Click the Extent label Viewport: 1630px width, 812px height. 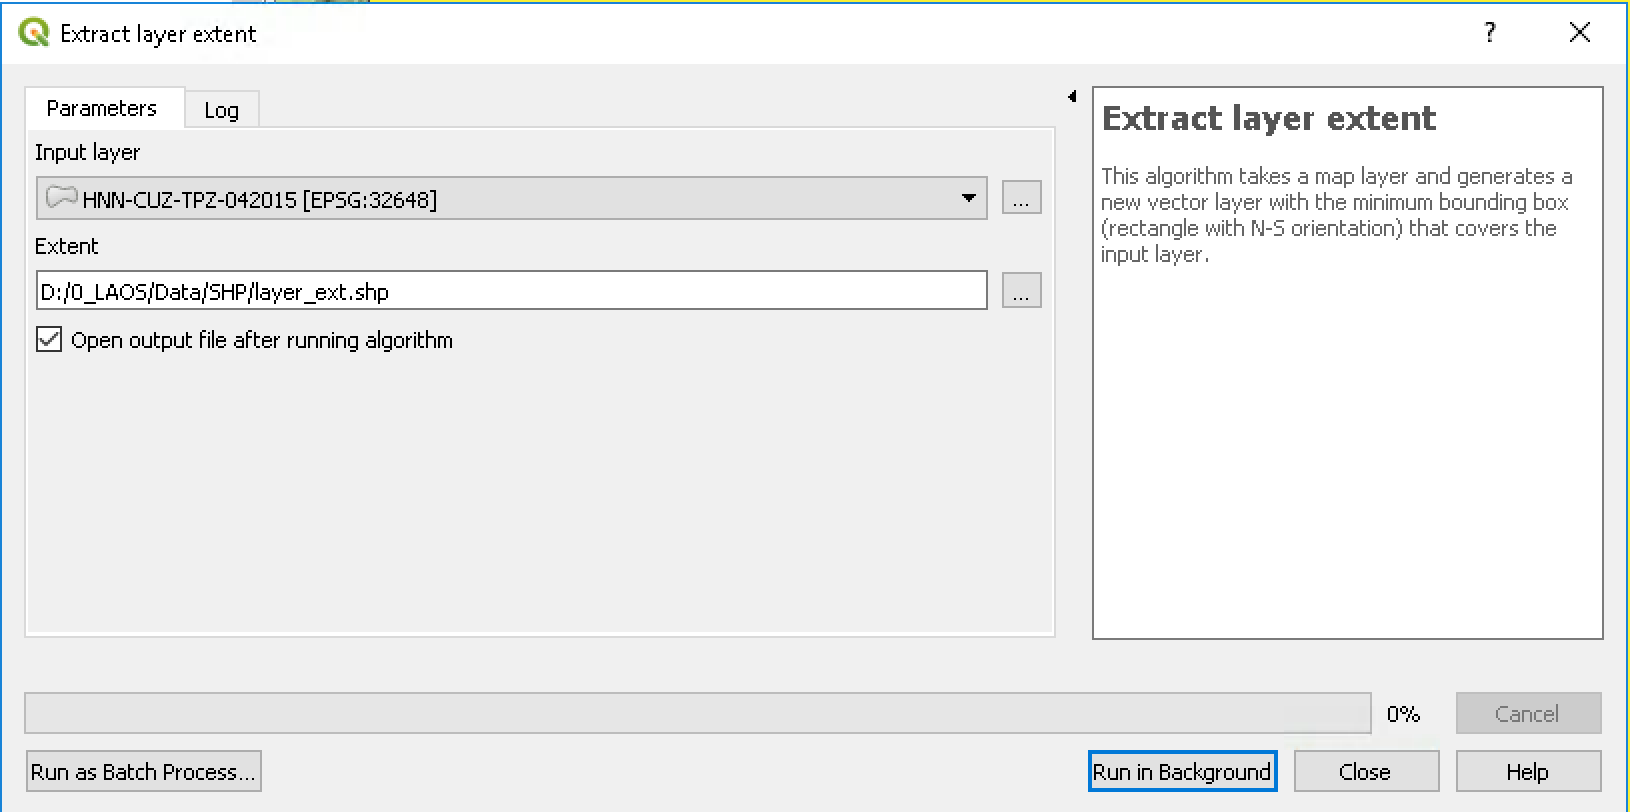coord(67,246)
